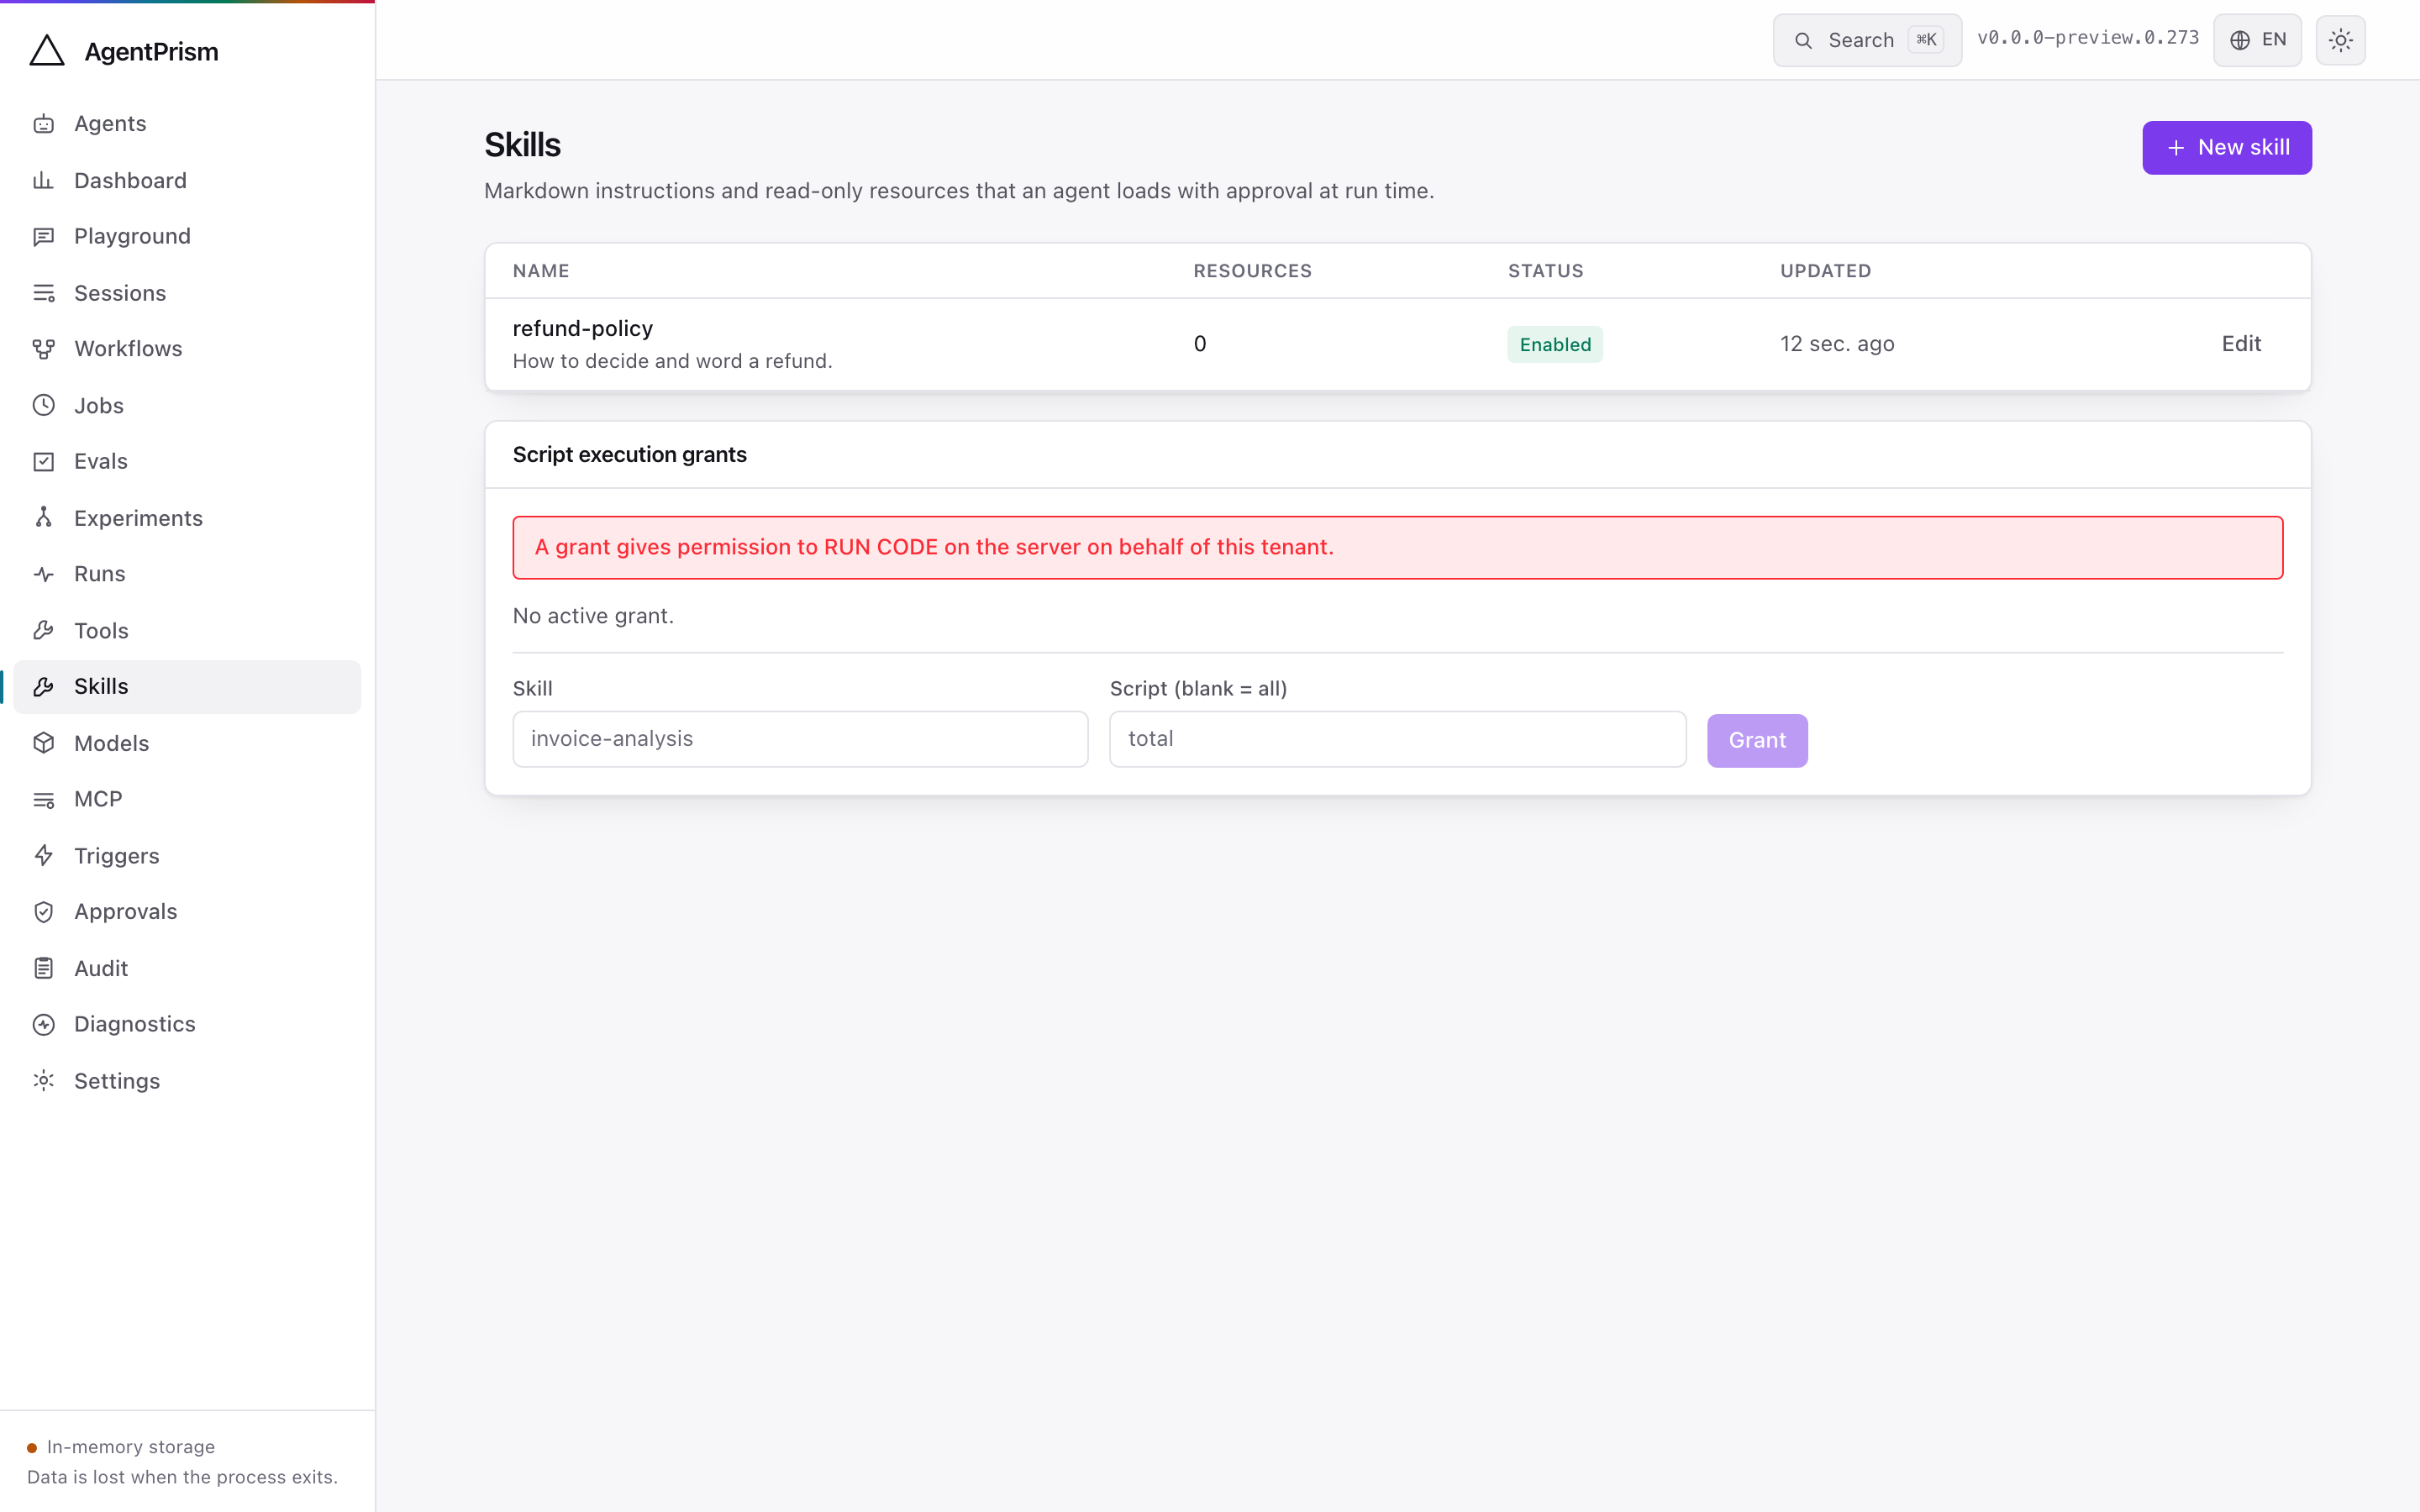Click the Workflows branching icon
2420x1512 pixels.
[44, 349]
